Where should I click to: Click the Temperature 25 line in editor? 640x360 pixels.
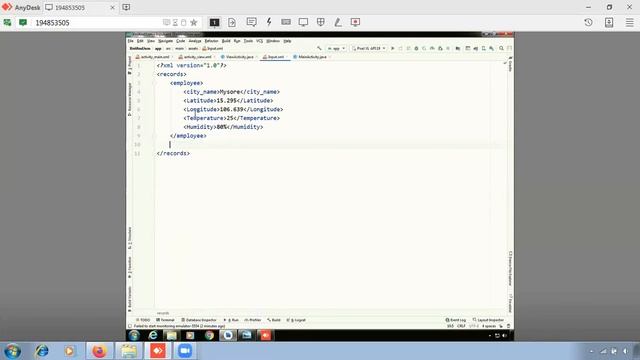tap(232, 118)
